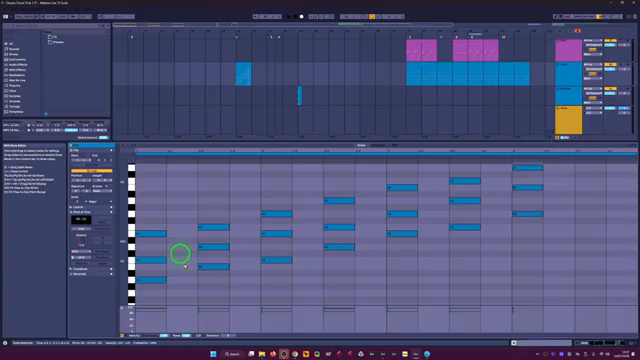The image size is (640, 360).
Task: Toggle the highlighted Loop switch in control bar
Action: [x=372, y=17]
